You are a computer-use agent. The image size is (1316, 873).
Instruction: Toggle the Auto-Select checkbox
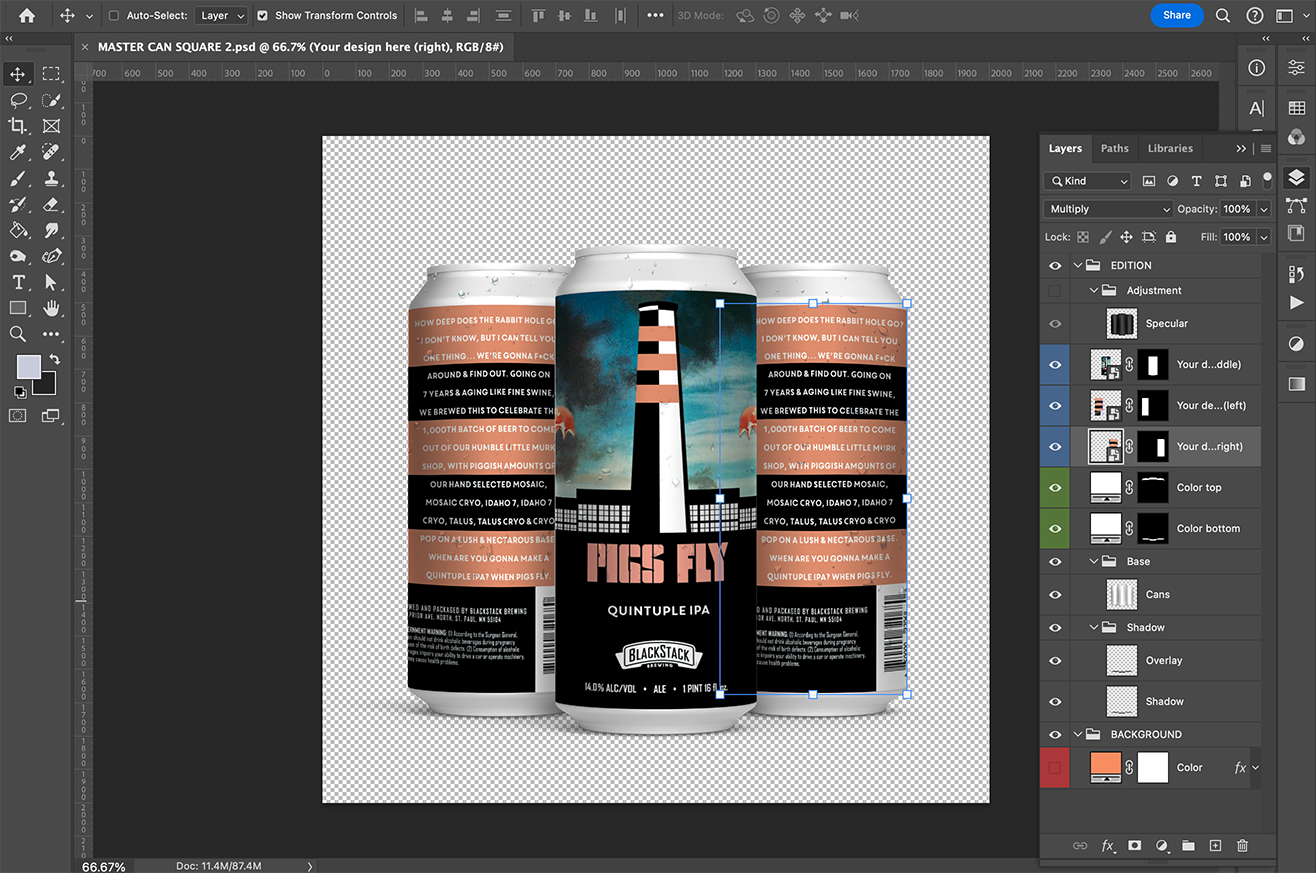(x=114, y=15)
